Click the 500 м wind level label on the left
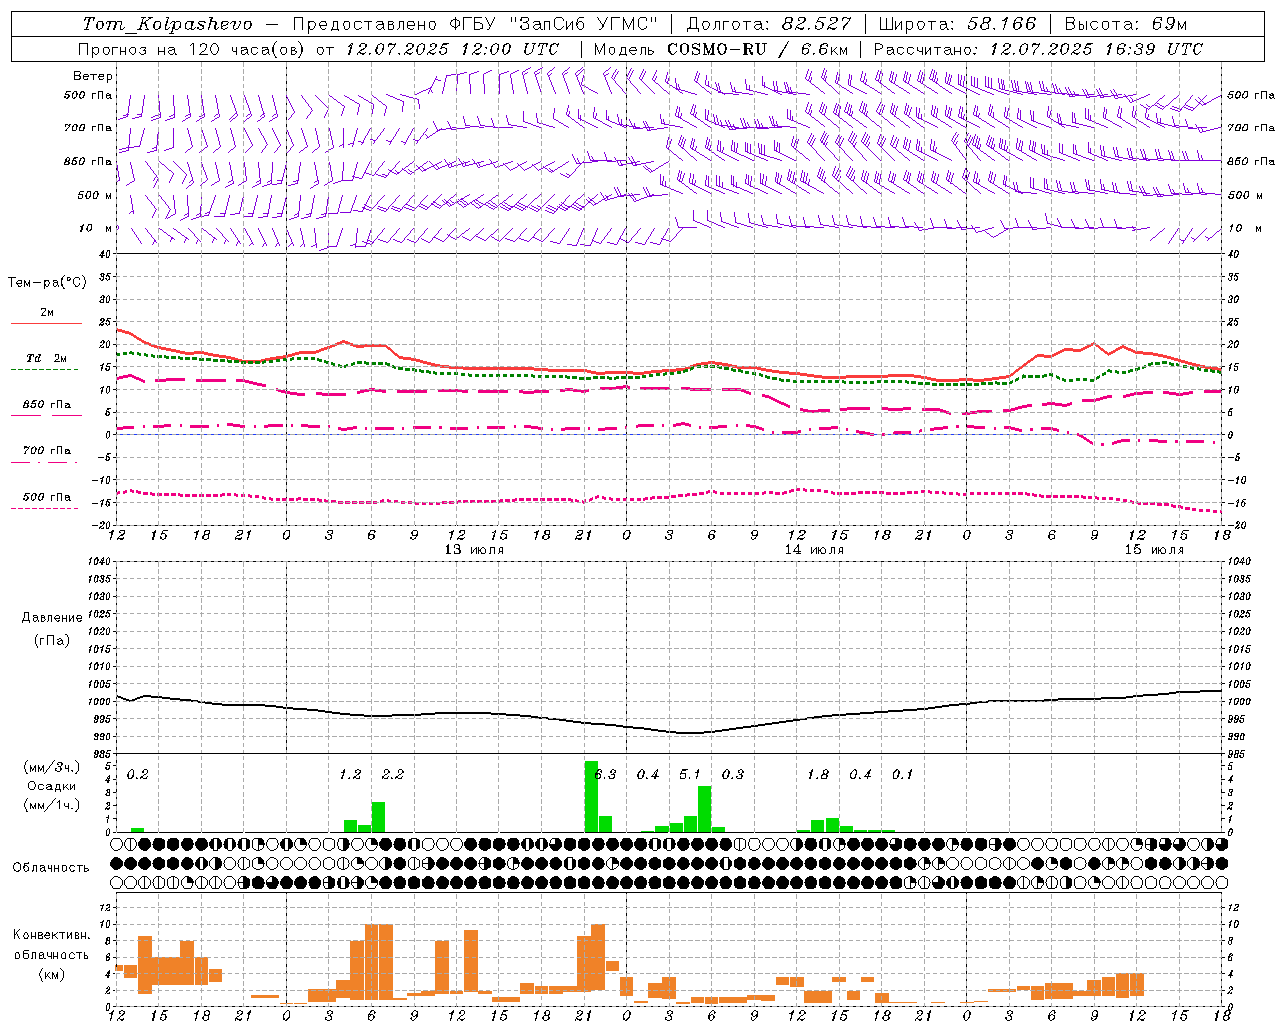This screenshot has height=1024, width=1280. [x=95, y=195]
